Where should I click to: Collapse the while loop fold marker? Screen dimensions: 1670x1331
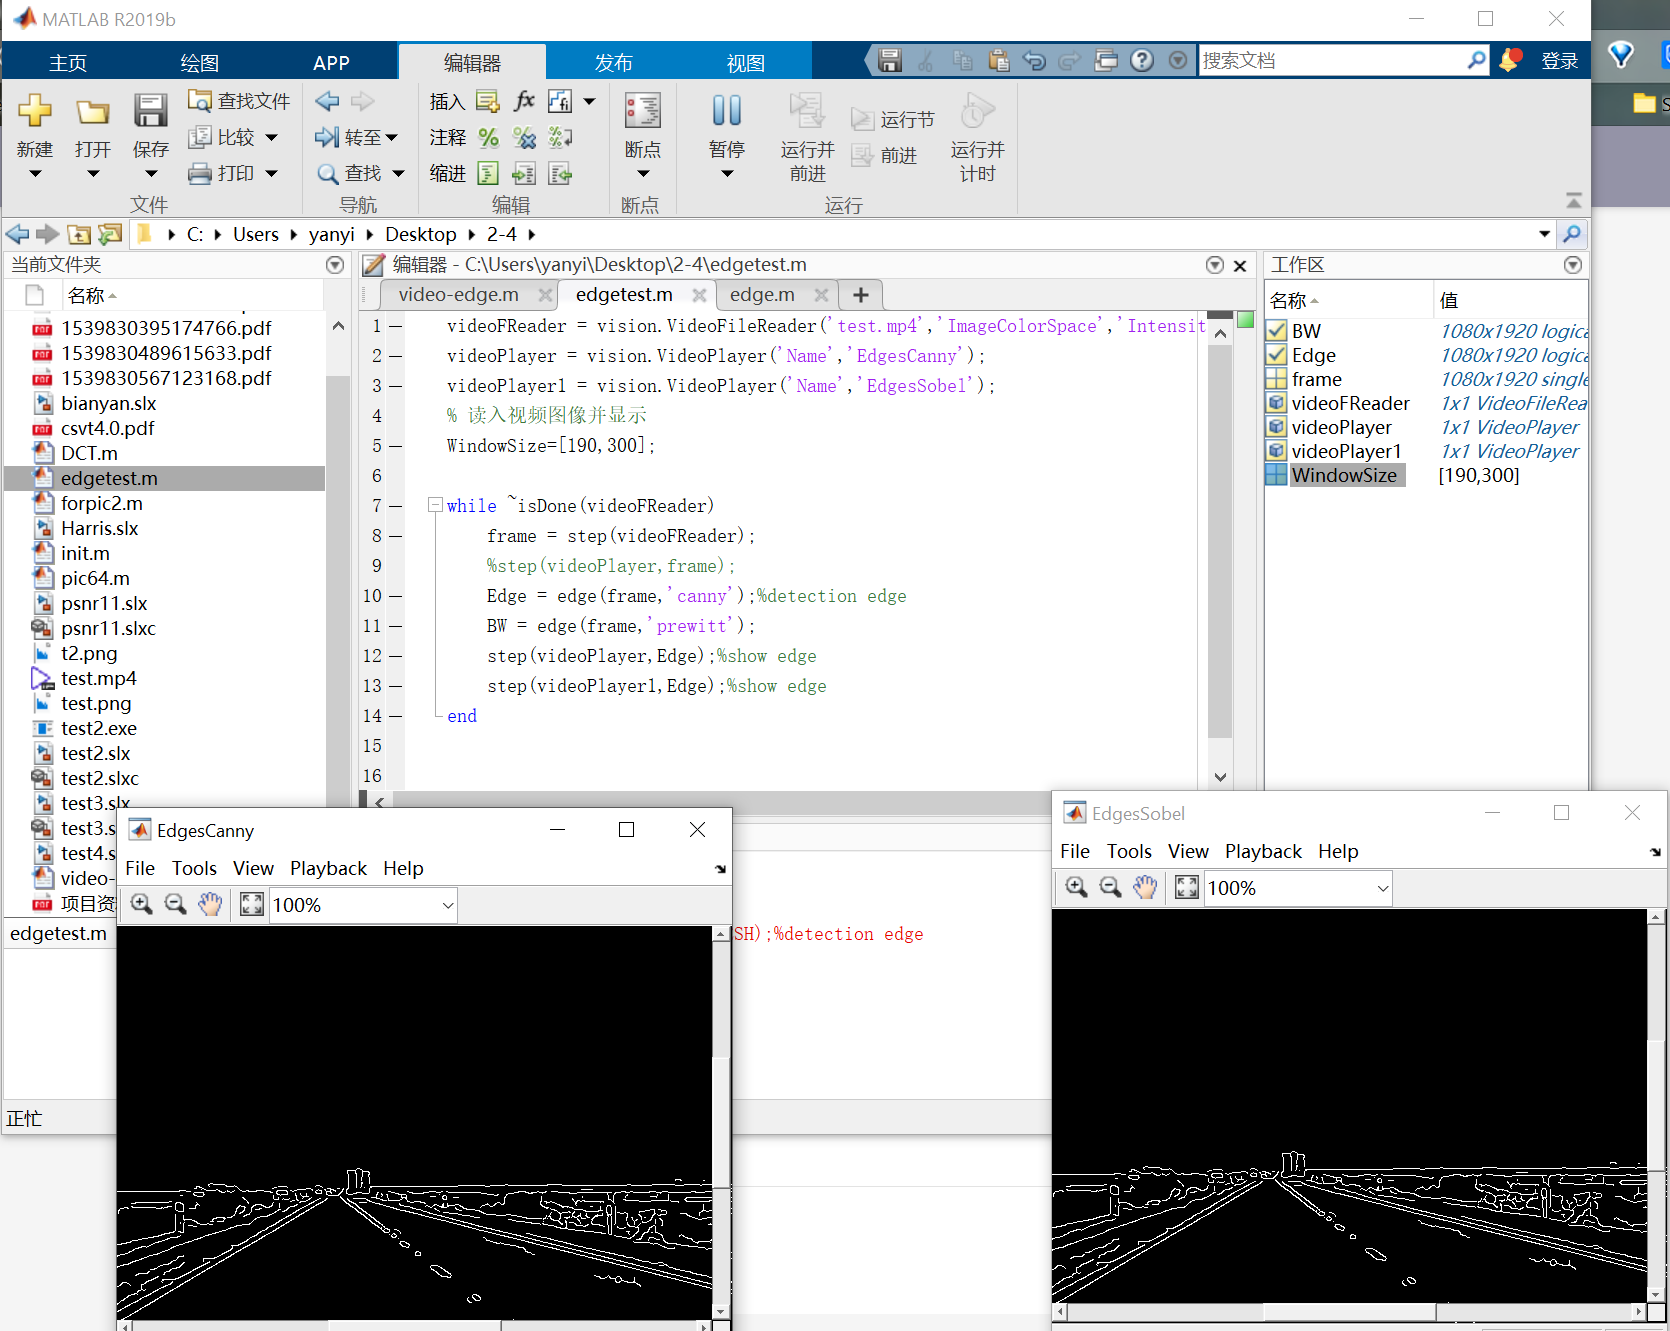pos(435,505)
